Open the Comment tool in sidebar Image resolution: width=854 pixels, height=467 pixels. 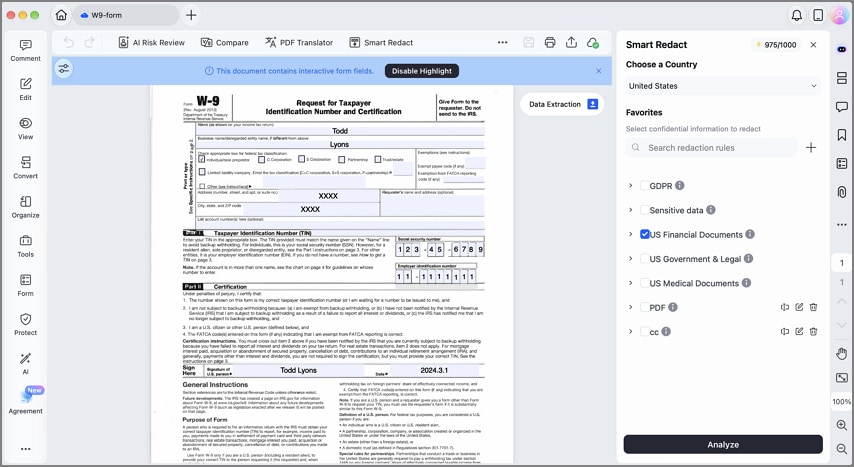[26, 51]
